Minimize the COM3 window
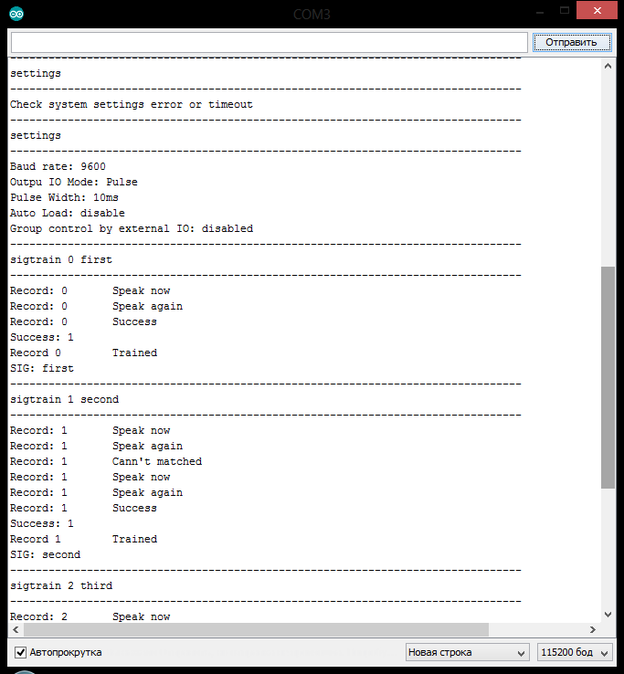This screenshot has width=624, height=674. 540,12
